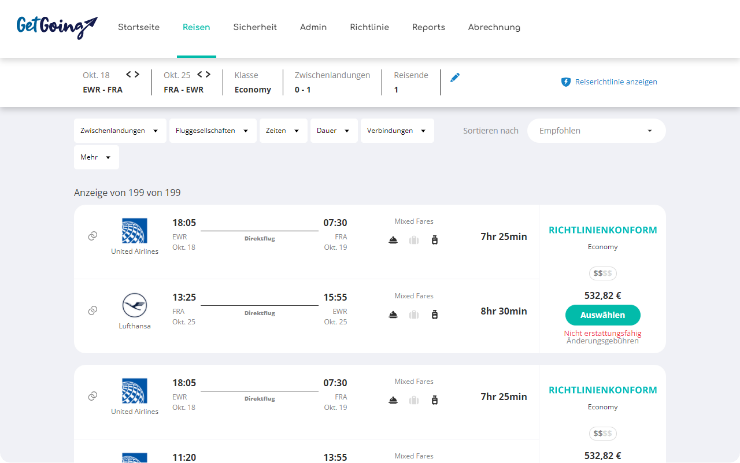
Task: Open the Empfohlen sort dropdown
Action: [596, 131]
